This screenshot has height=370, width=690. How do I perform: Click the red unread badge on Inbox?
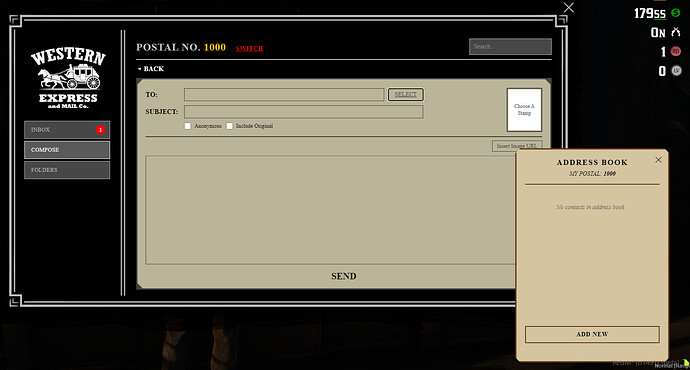(100, 130)
